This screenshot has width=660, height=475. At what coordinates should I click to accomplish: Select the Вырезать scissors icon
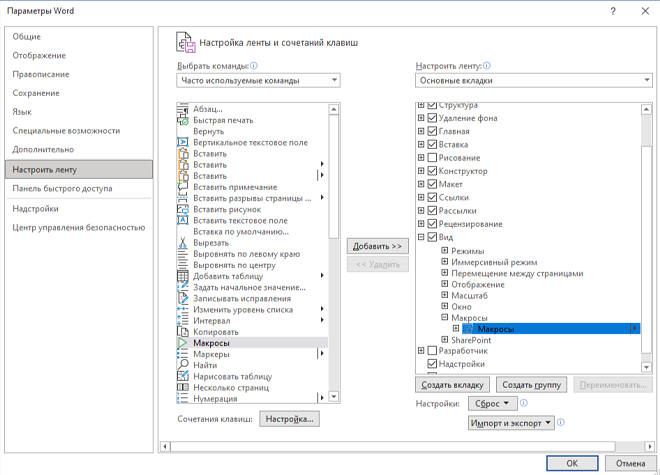[183, 243]
